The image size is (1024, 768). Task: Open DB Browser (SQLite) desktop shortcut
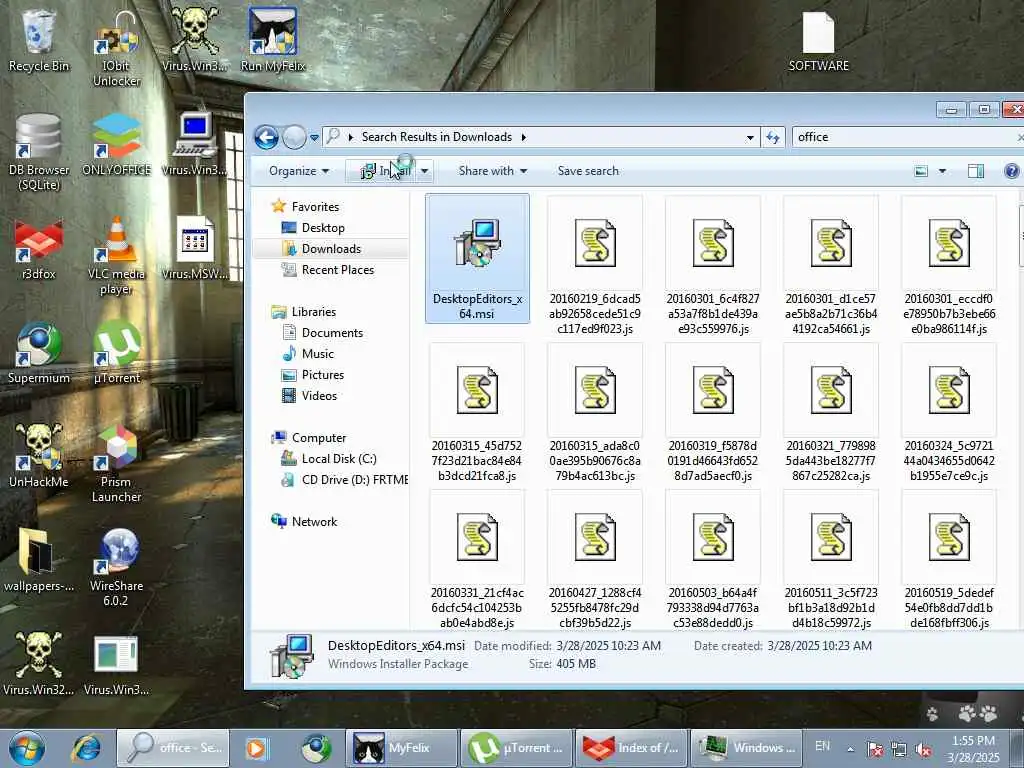coord(39,153)
